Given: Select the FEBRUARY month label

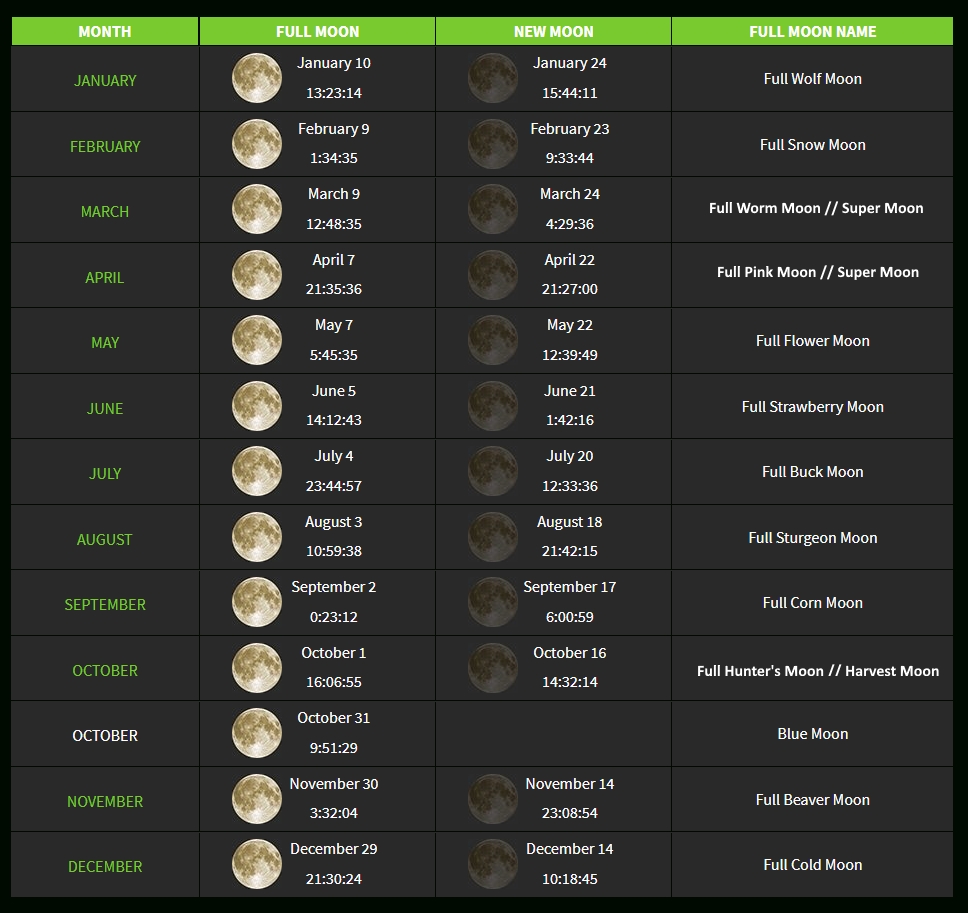Looking at the screenshot, I should pyautogui.click(x=105, y=147).
